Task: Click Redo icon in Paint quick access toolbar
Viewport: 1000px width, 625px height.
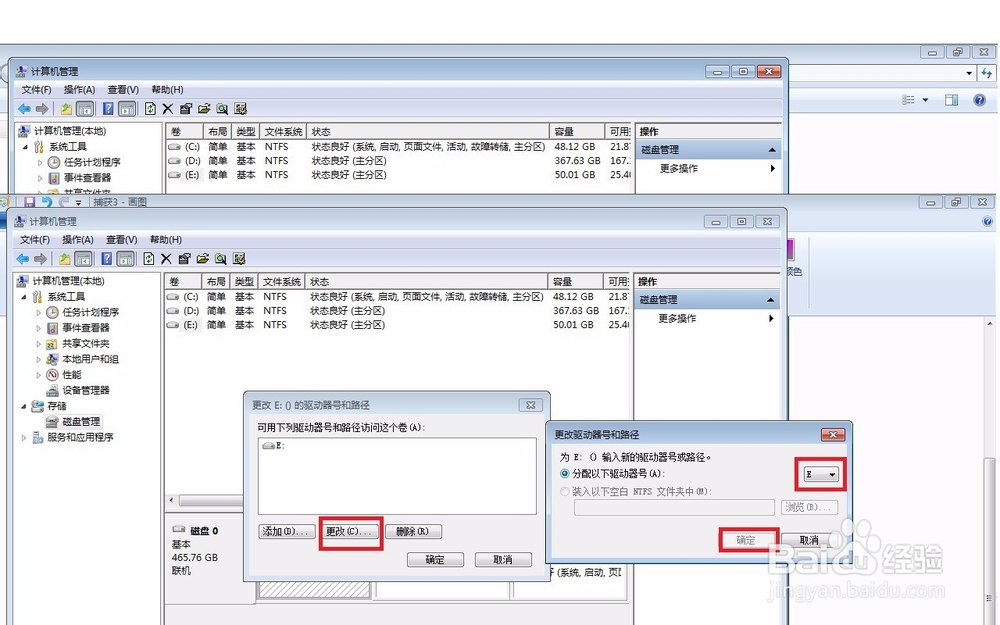Action: point(63,202)
